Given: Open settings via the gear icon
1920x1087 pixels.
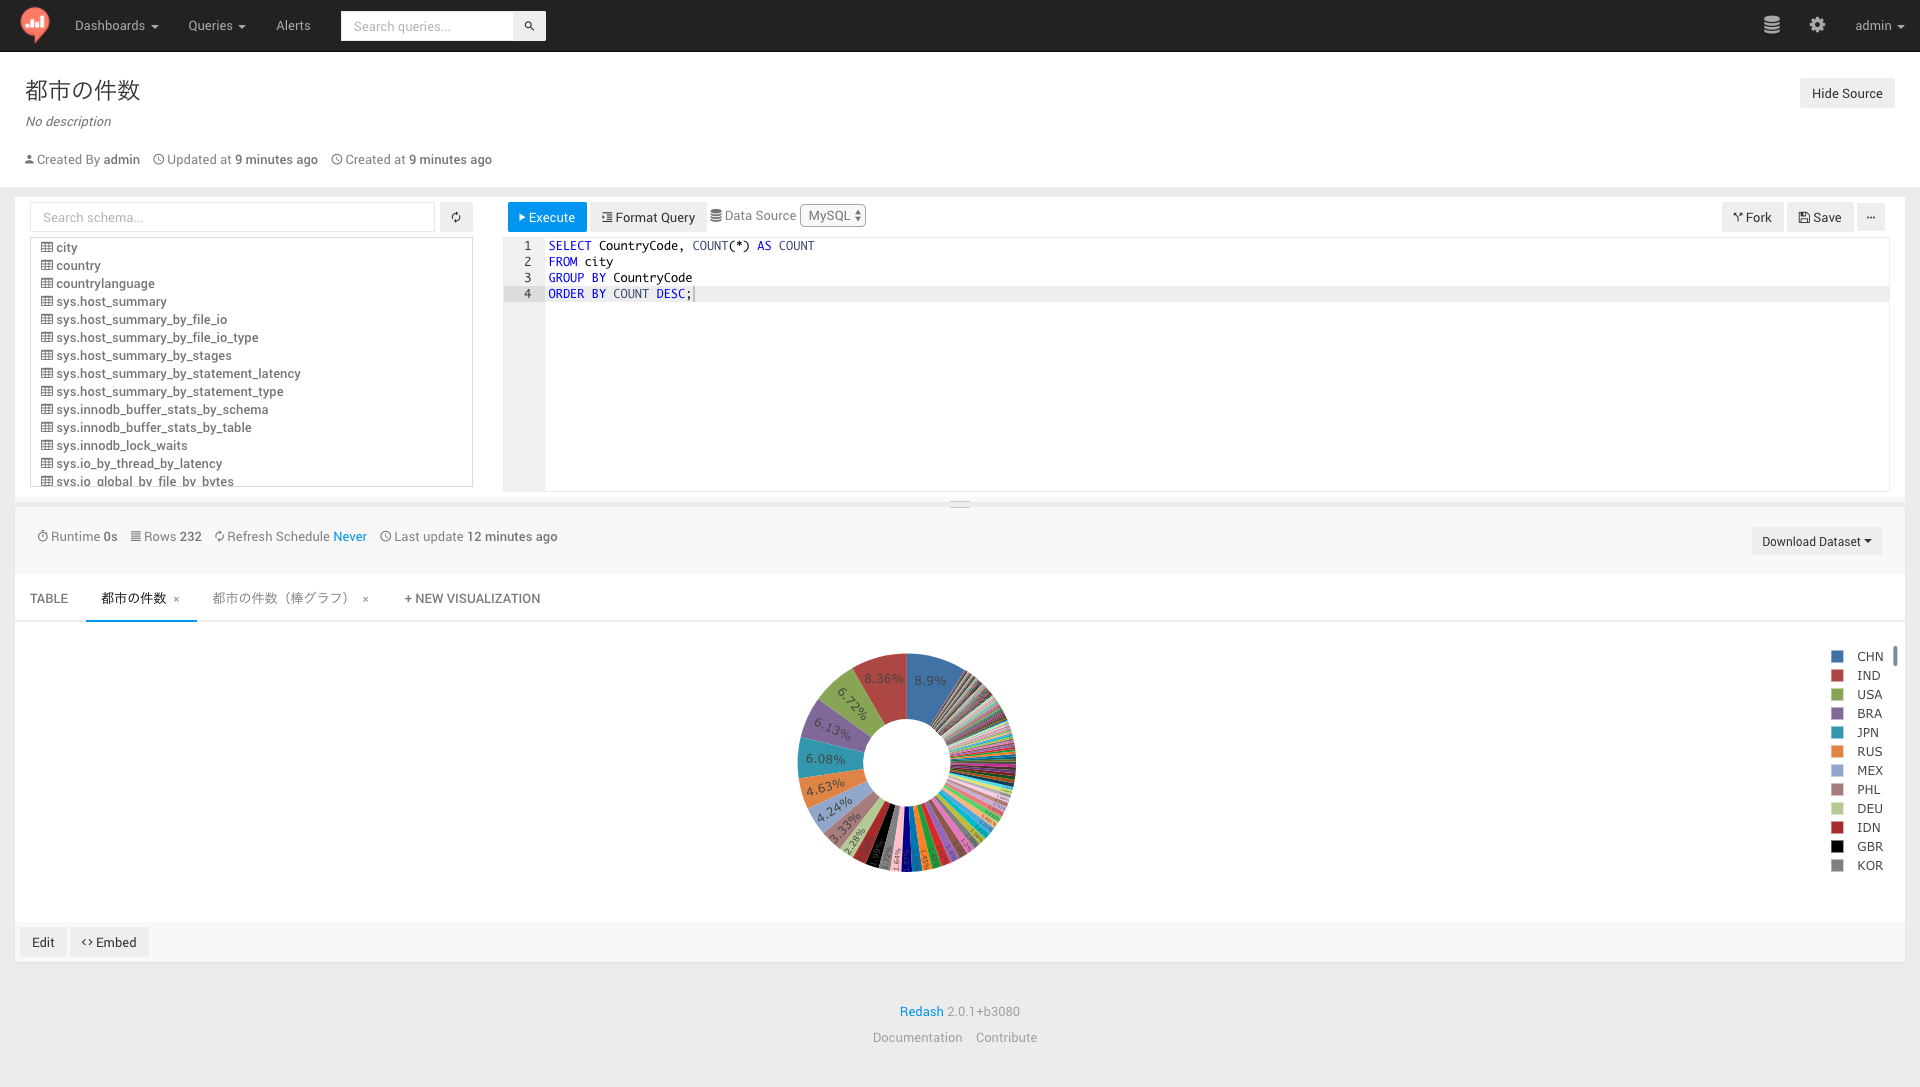Looking at the screenshot, I should (1817, 25).
